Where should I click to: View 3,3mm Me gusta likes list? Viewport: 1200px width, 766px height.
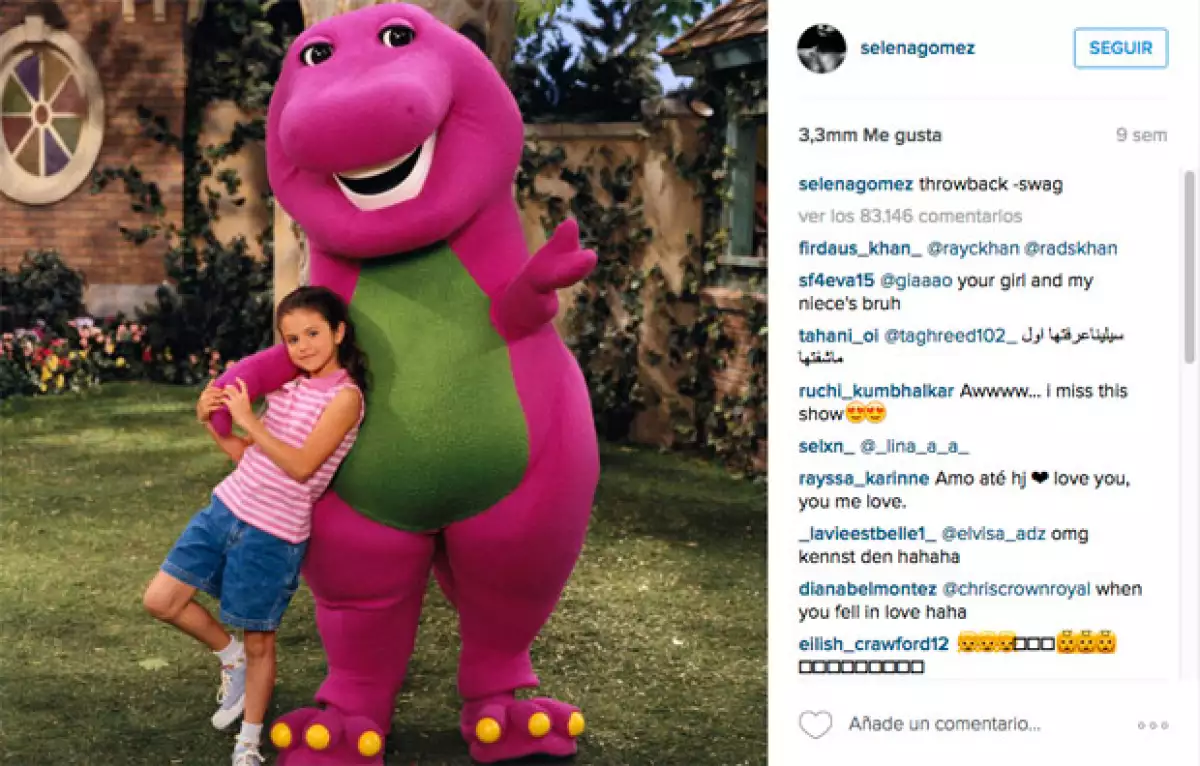[x=870, y=135]
